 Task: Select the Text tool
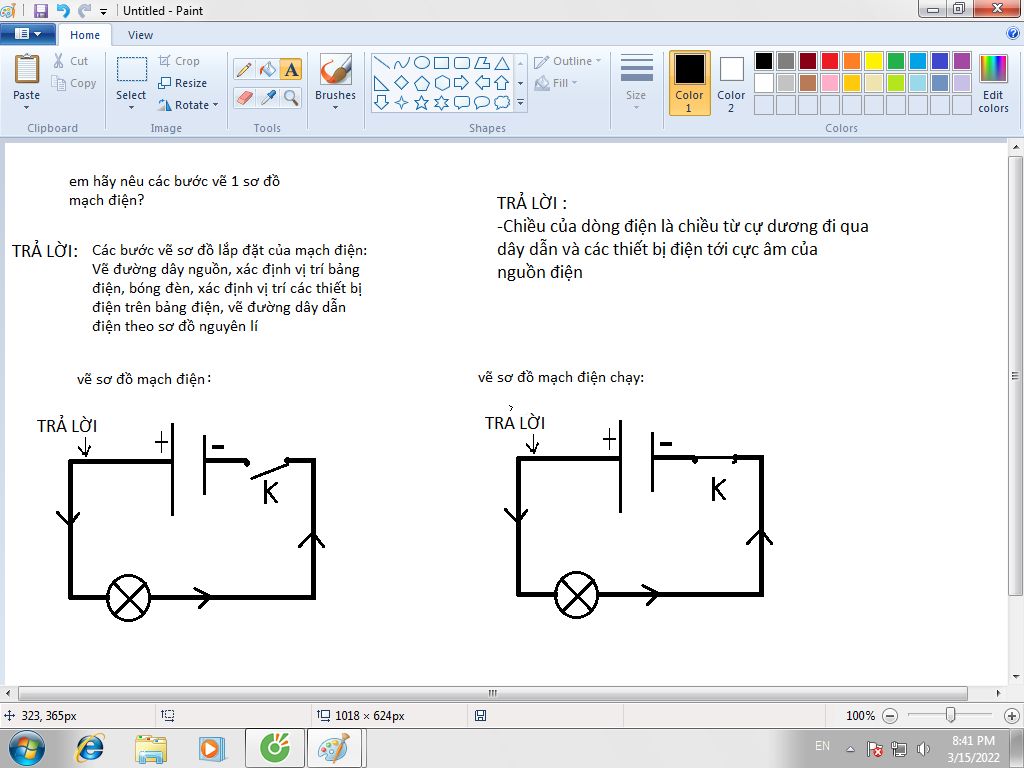point(291,69)
